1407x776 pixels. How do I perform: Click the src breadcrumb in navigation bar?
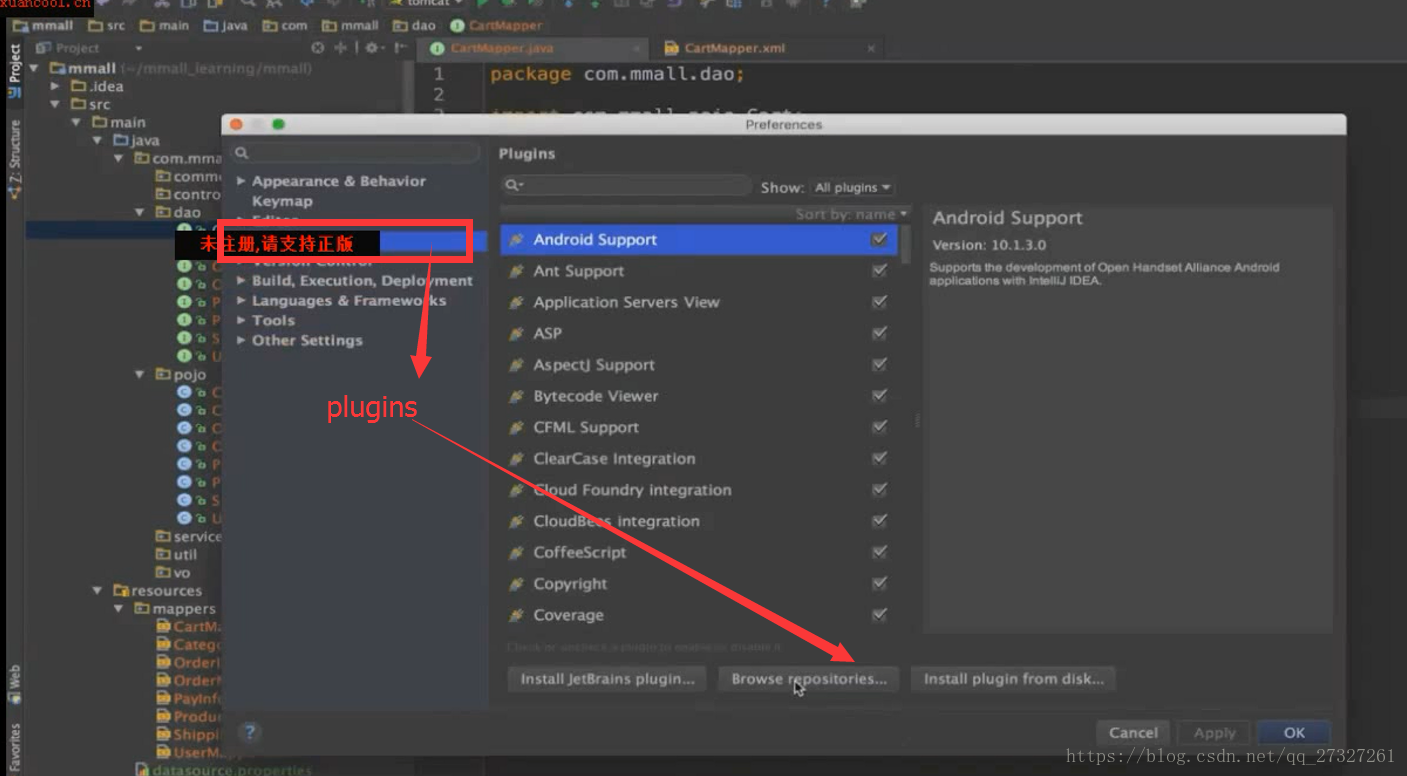click(x=108, y=25)
